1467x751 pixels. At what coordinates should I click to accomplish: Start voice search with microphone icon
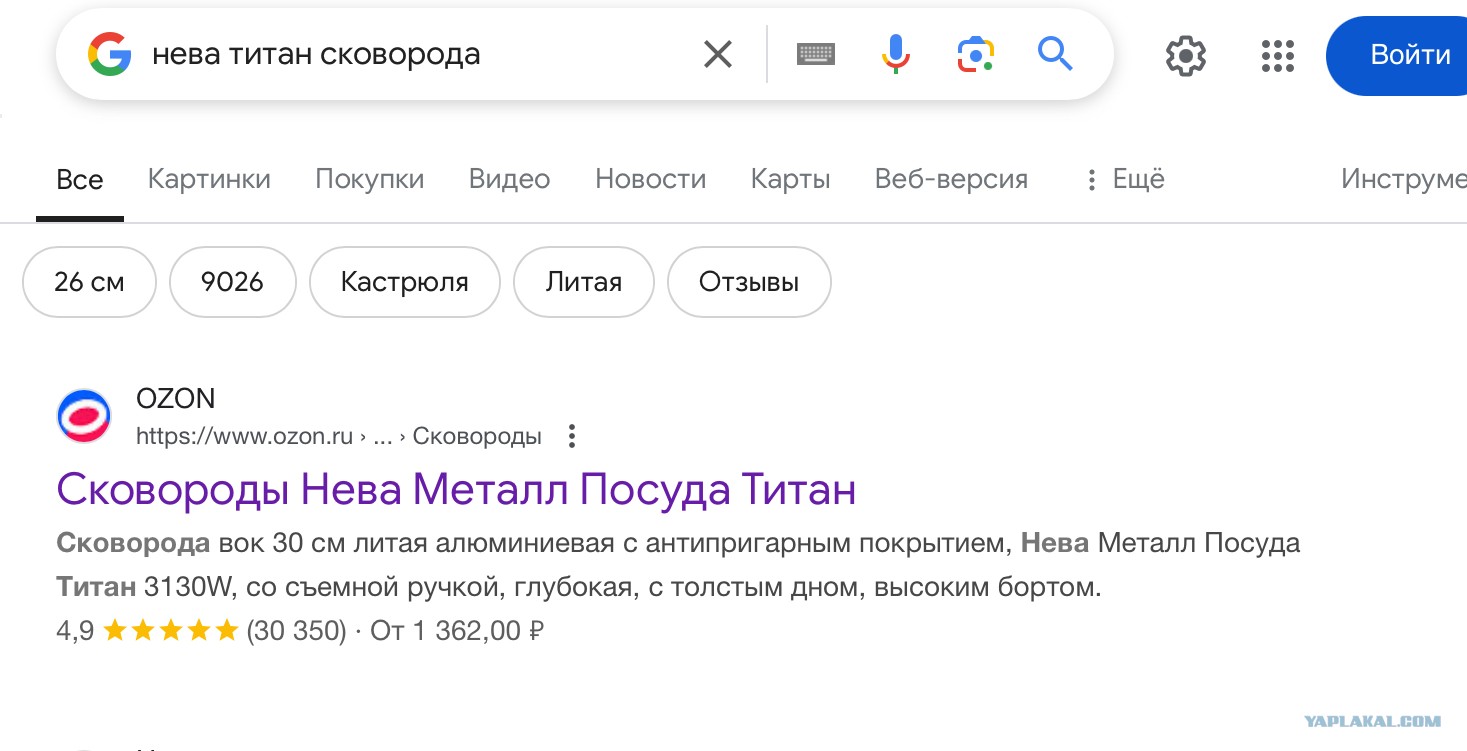pos(896,54)
